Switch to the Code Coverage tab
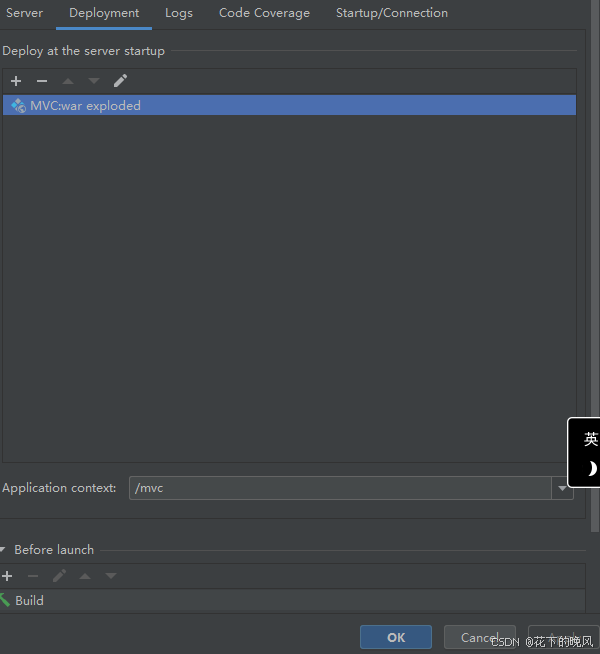Image resolution: width=600 pixels, height=654 pixels. (x=264, y=13)
